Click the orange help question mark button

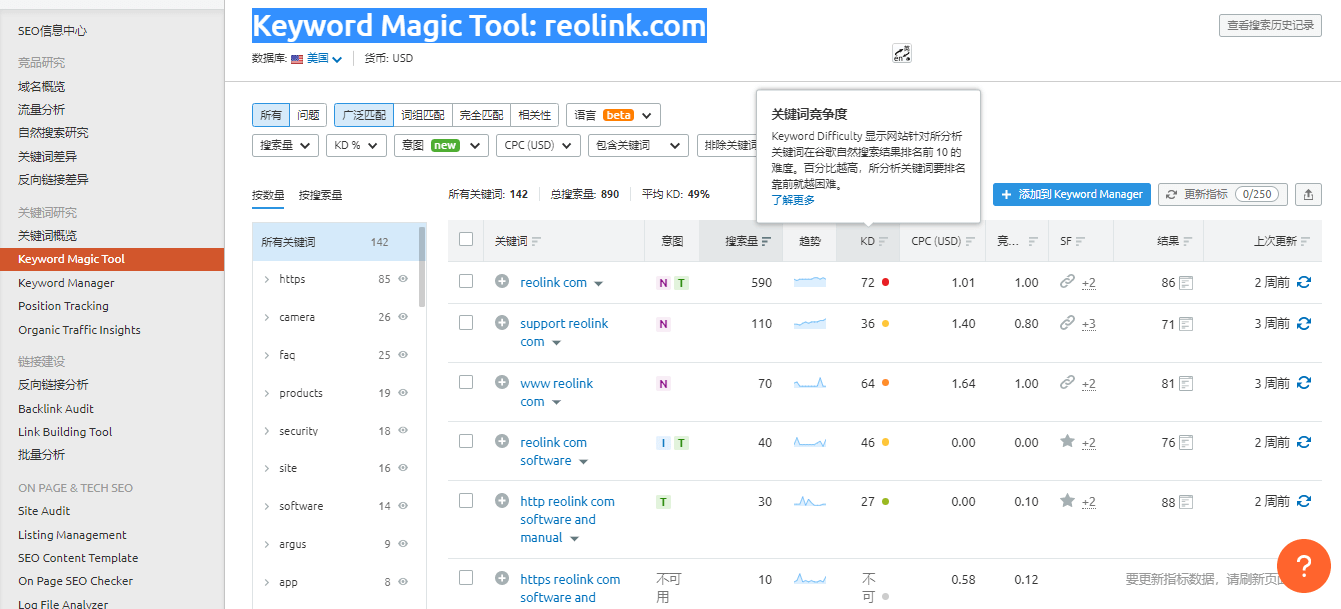click(1304, 567)
